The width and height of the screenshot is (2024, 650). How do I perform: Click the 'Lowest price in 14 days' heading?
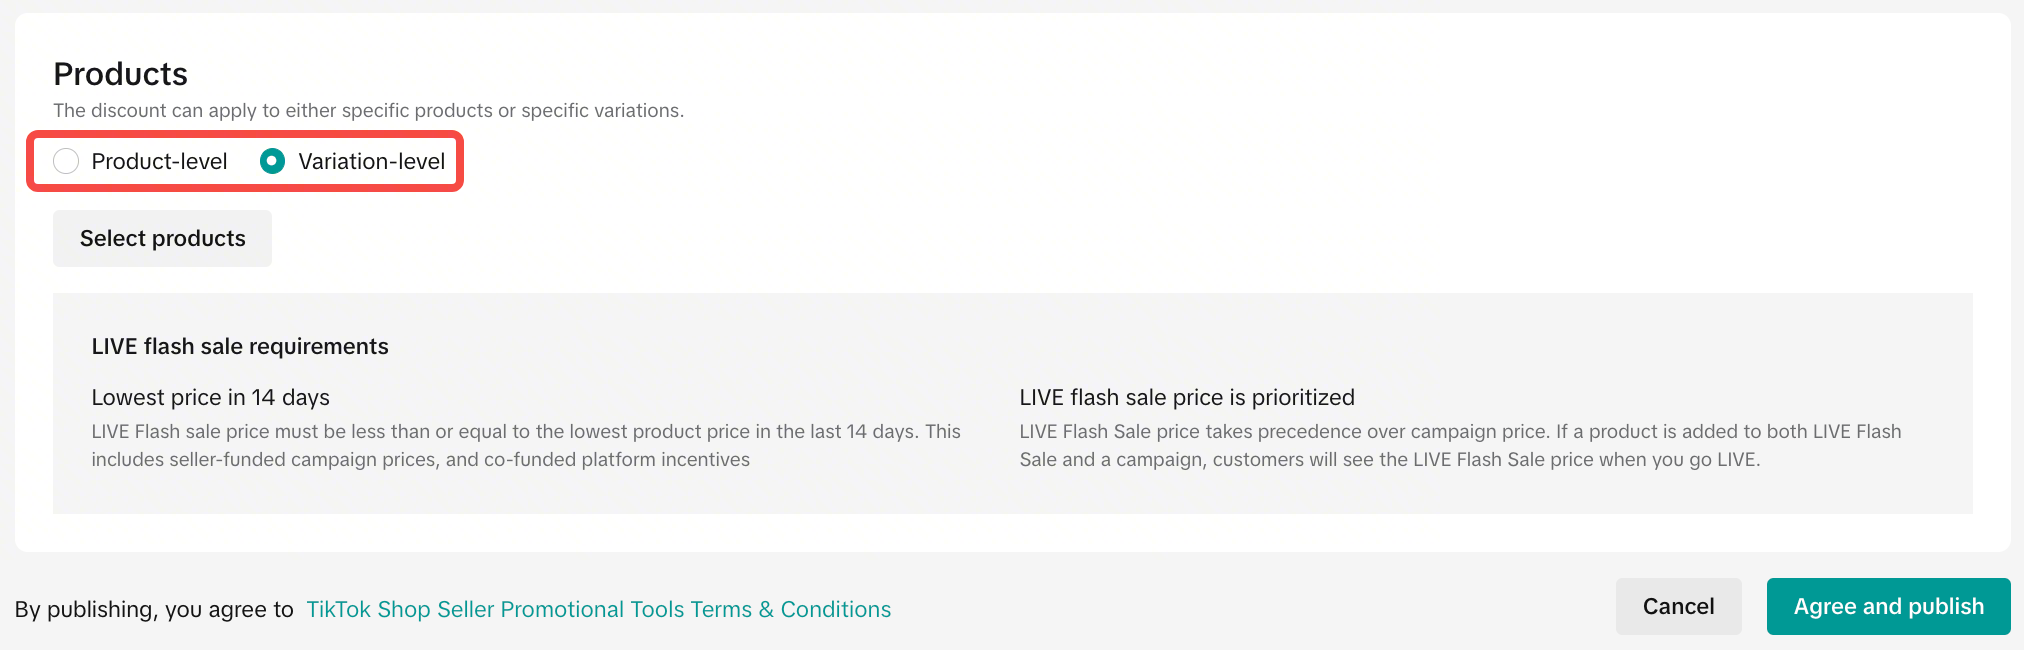click(x=210, y=397)
